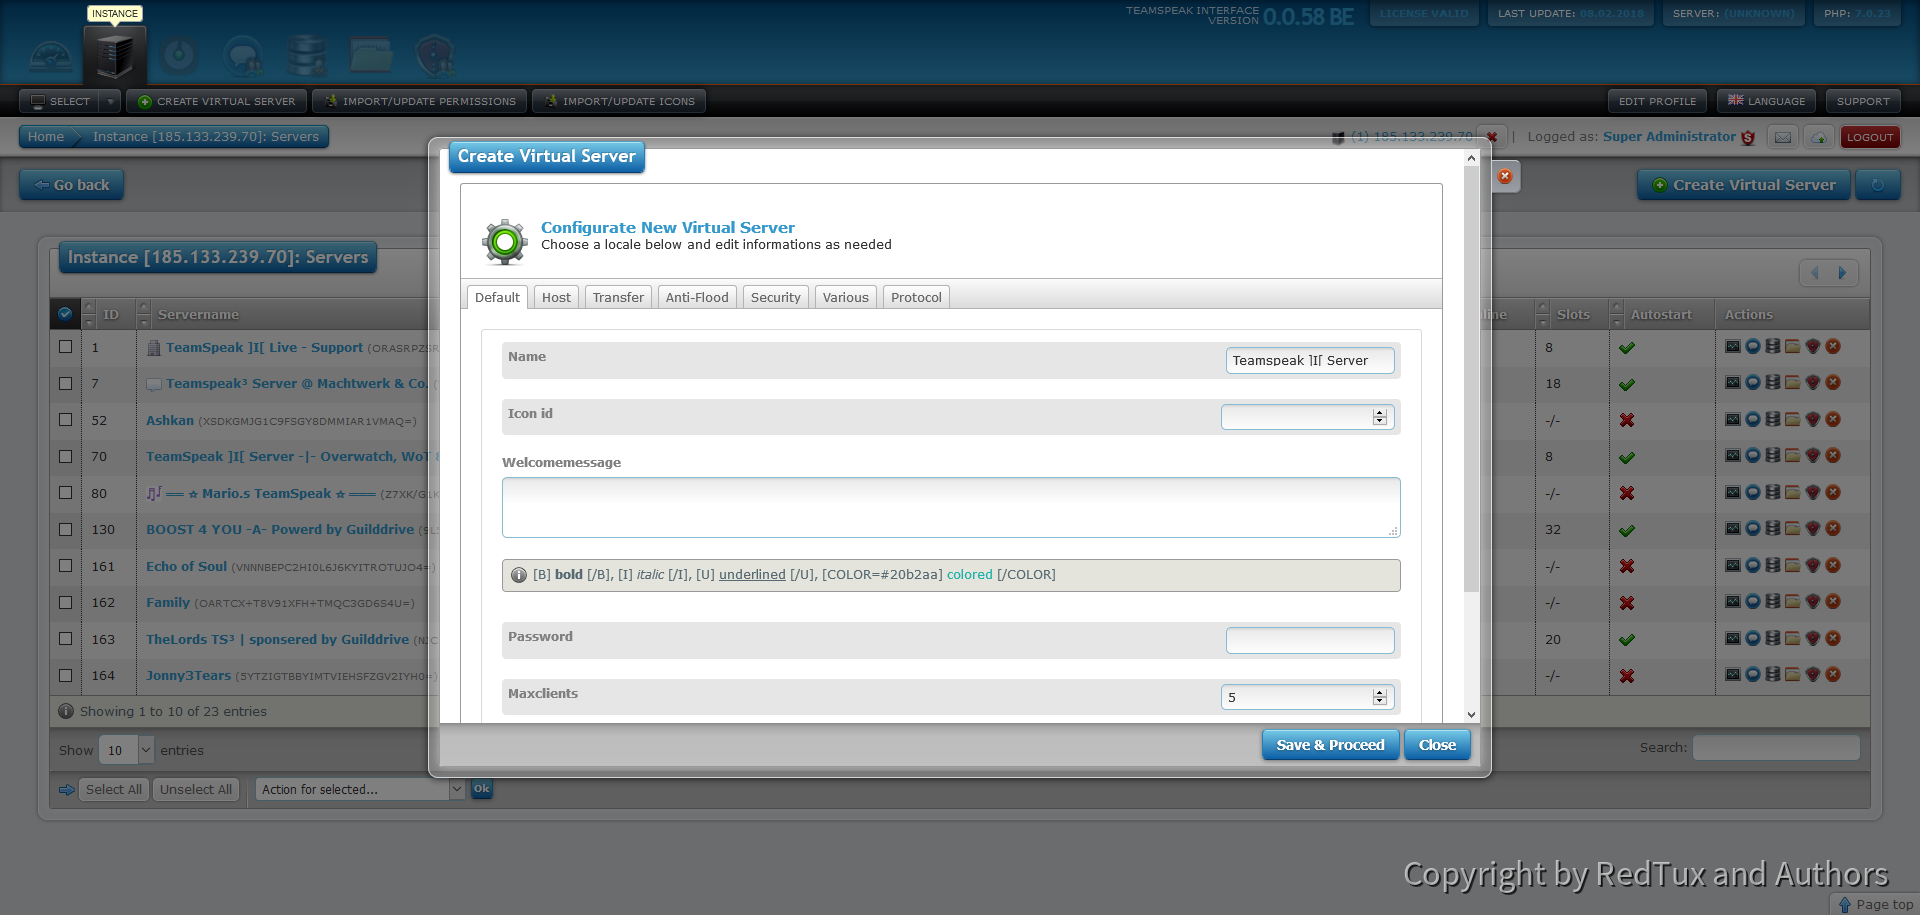Check the checkbox for server ID 7
This screenshot has height=915, width=1920.
65,383
